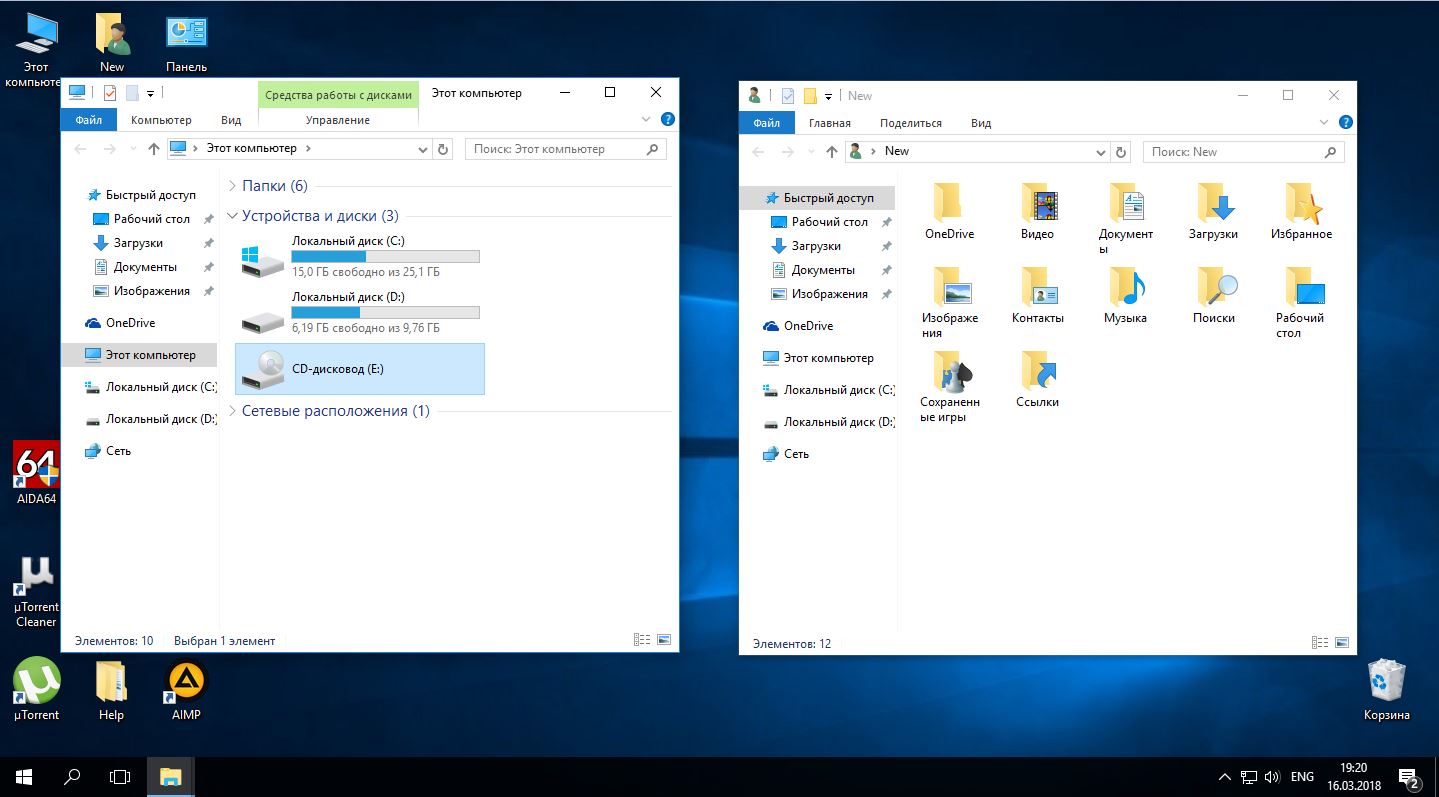Open the Поделиться tab in New window
Screen dimensions: 1439x797
click(x=910, y=123)
